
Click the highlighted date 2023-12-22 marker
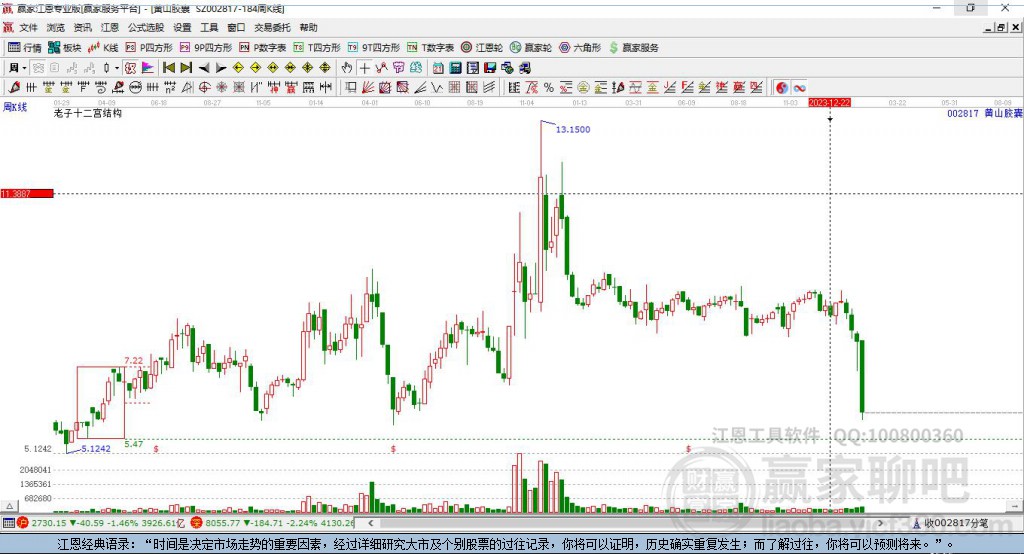[829, 103]
